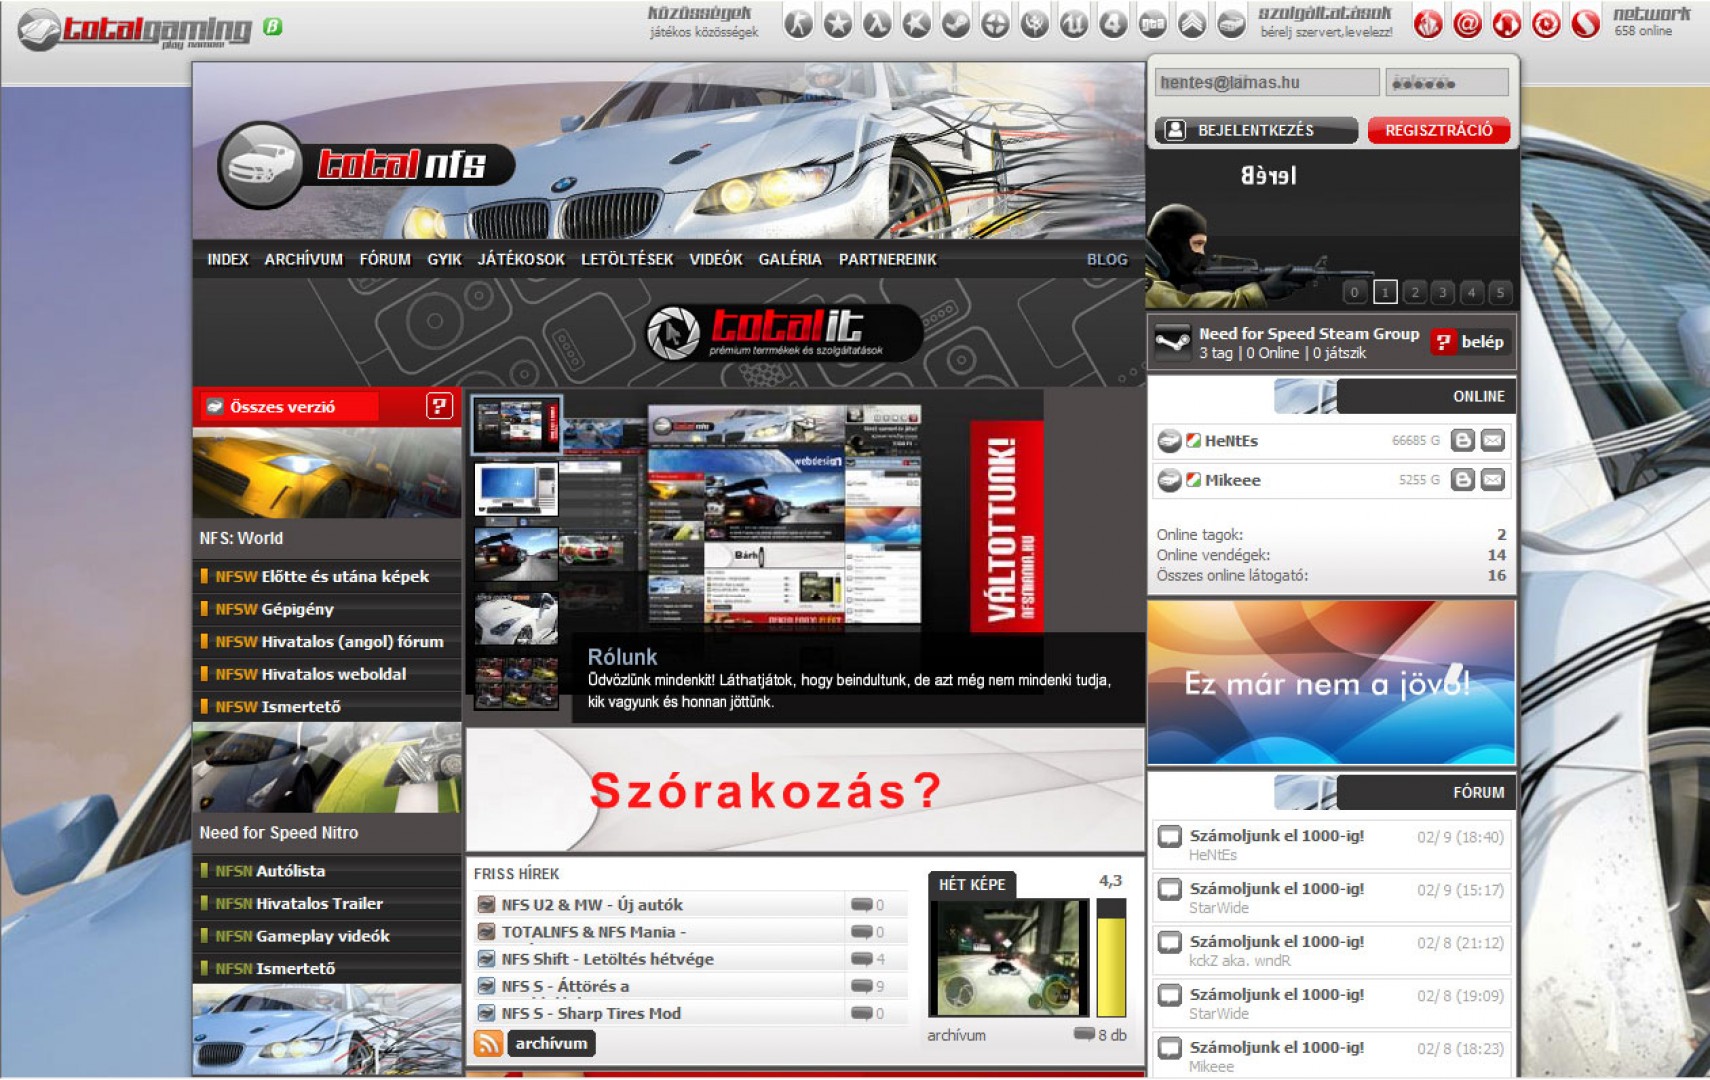Screen dimensions: 1710x1080
Task: Click the RSS feed icon
Action: pos(488,1043)
